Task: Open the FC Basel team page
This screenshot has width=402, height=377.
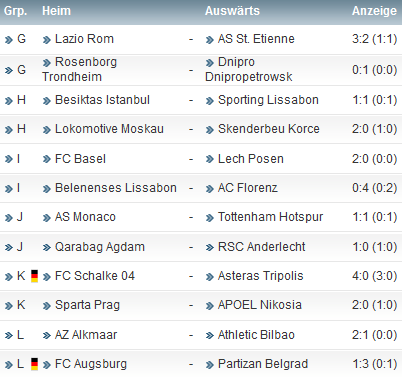Action: (x=80, y=159)
